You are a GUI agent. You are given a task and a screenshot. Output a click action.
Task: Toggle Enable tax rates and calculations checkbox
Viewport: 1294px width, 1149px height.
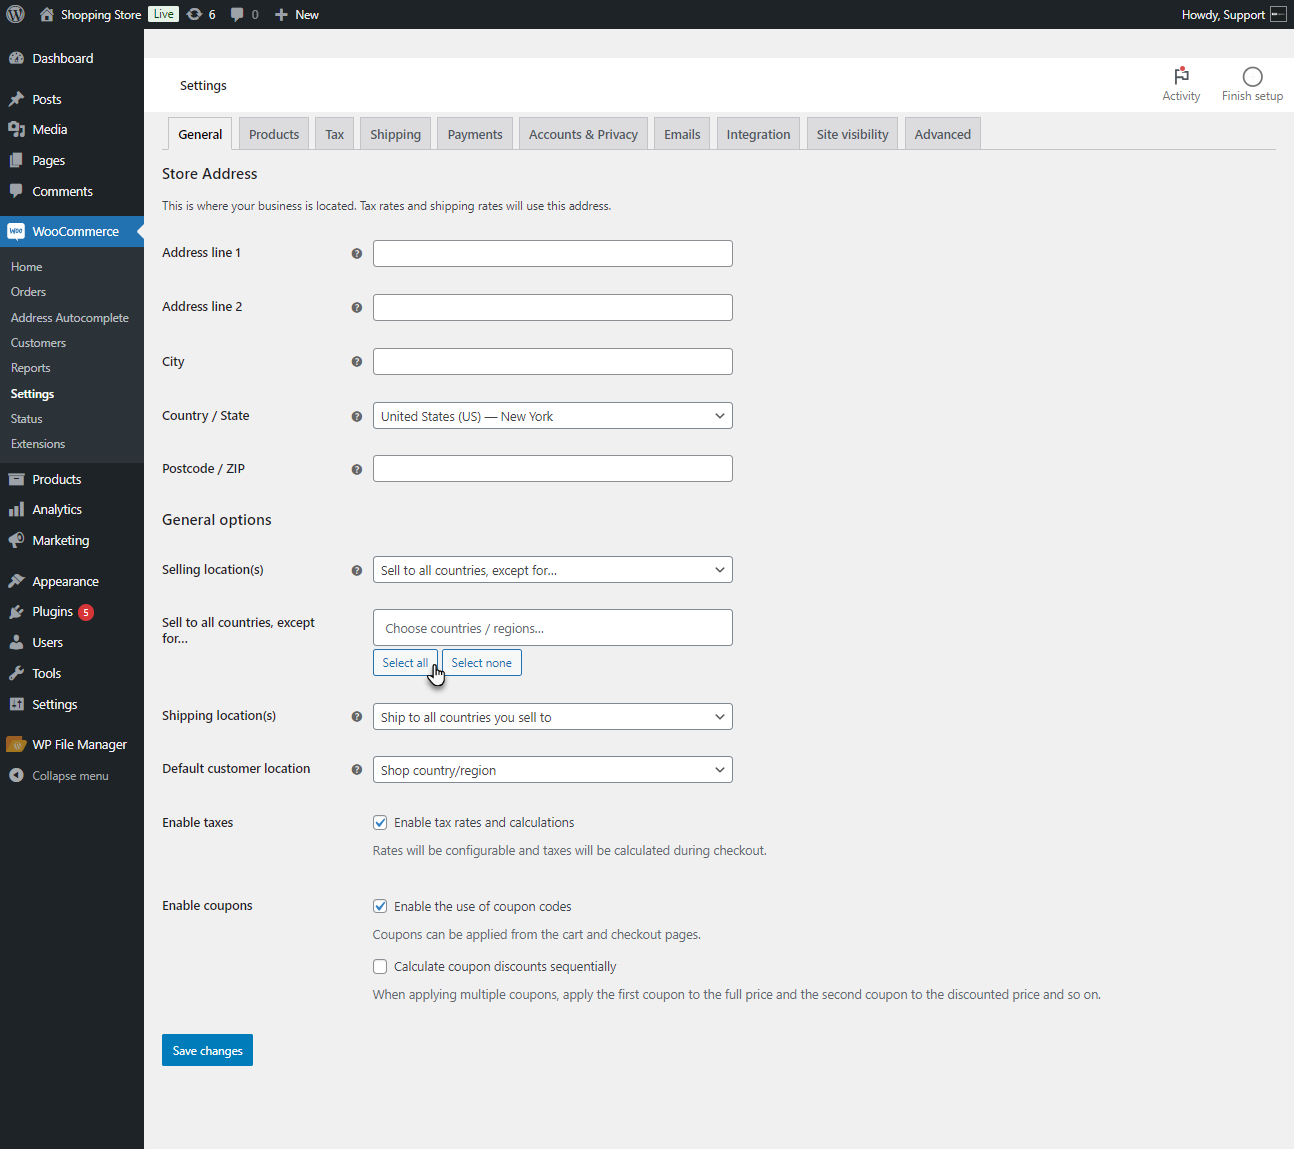point(380,823)
